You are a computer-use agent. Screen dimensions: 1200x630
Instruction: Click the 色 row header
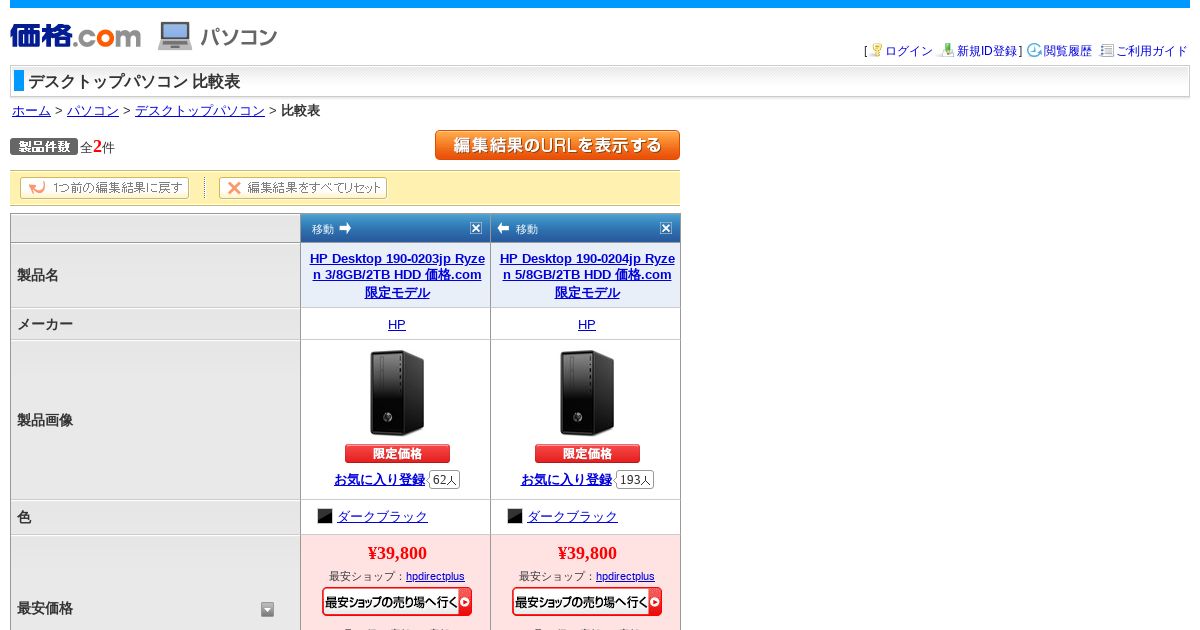click(155, 517)
